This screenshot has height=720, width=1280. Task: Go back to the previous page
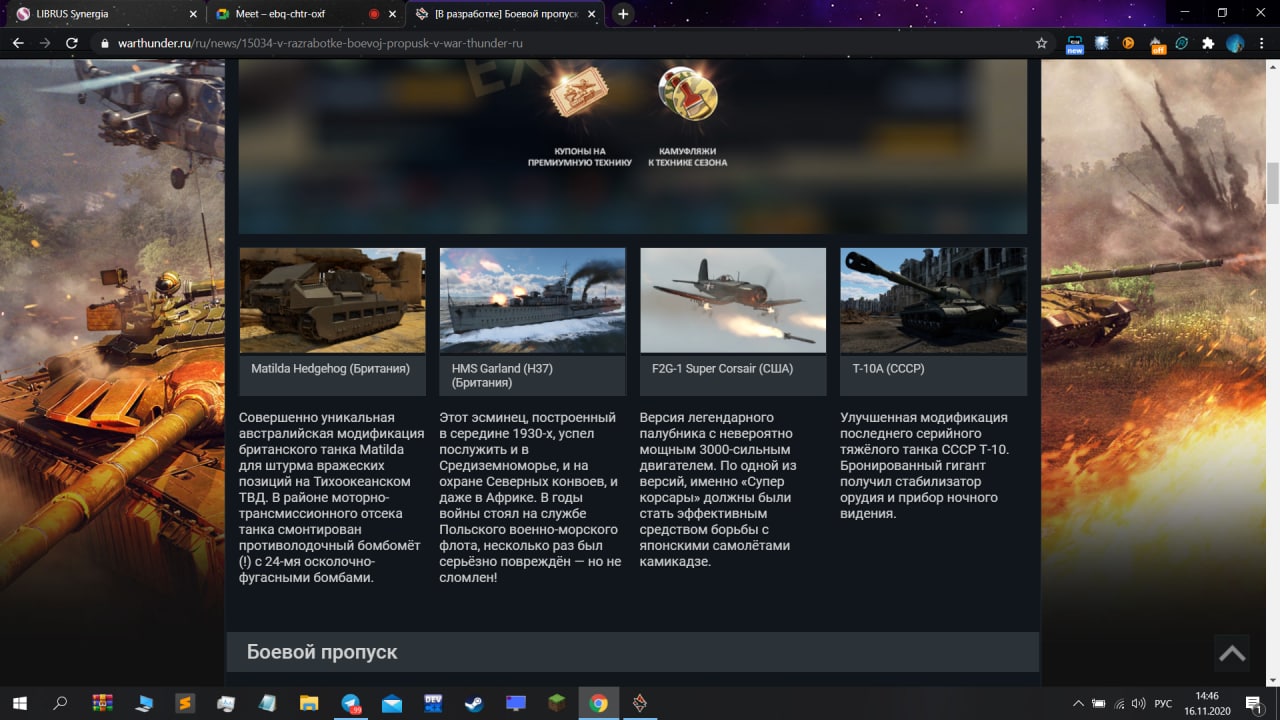(18, 43)
